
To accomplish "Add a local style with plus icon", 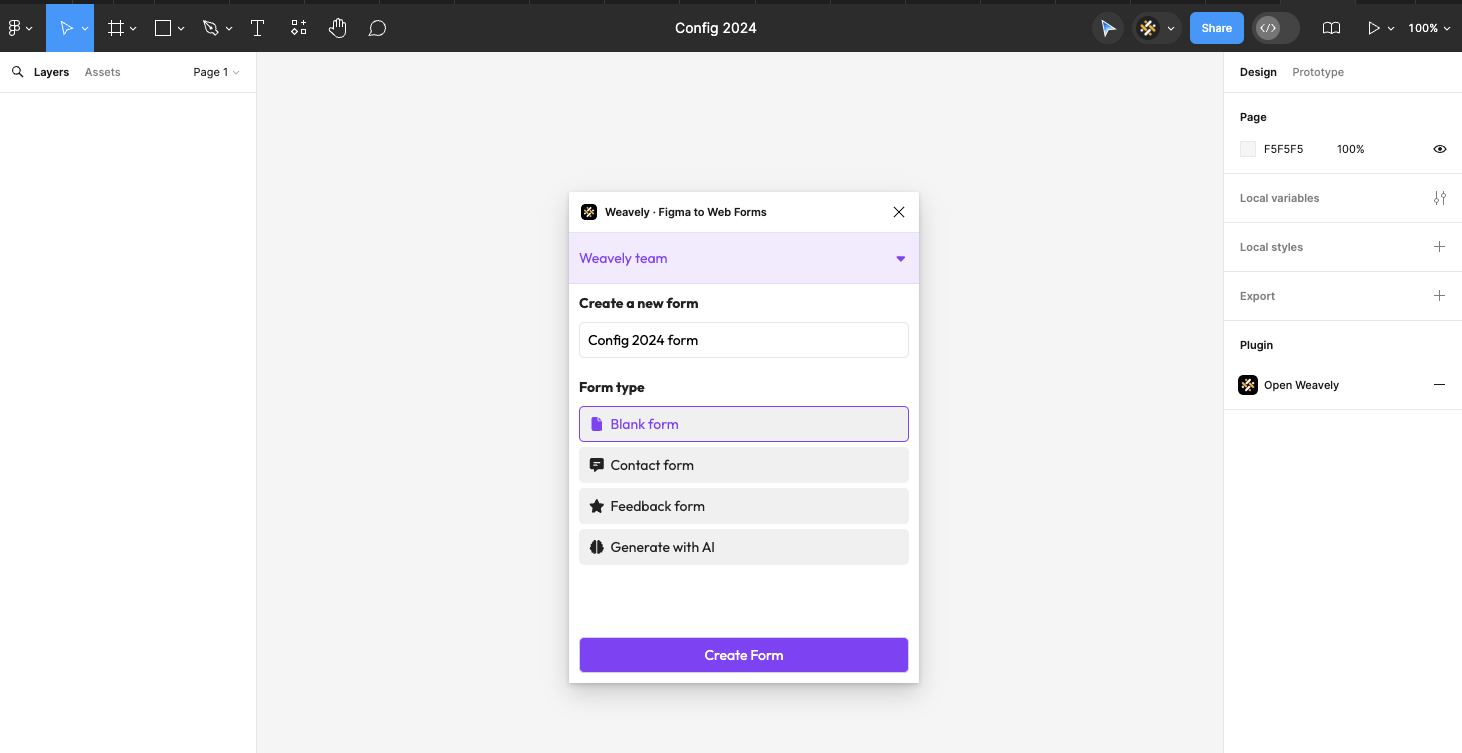I will pos(1440,247).
